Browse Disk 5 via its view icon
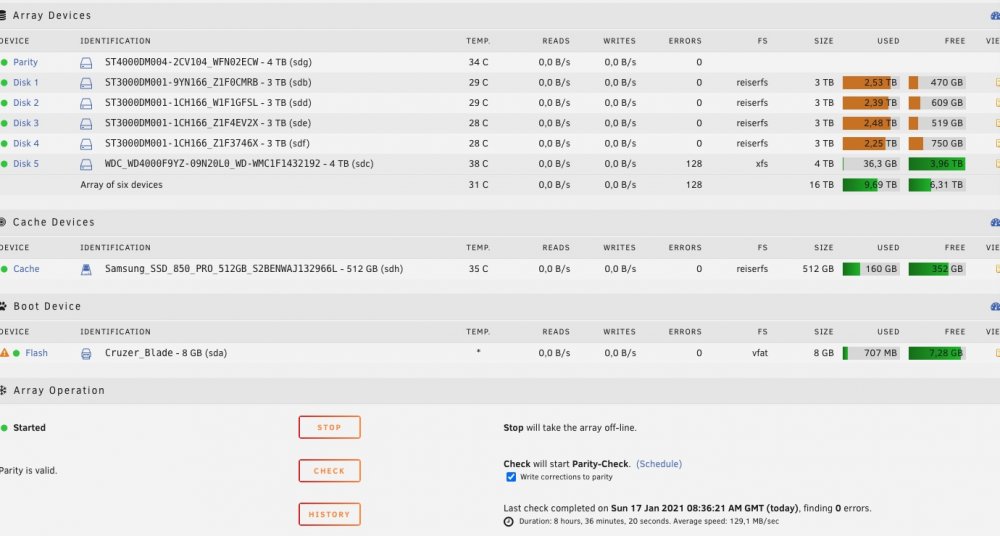Image resolution: width=1000 pixels, height=536 pixels. coord(997,164)
